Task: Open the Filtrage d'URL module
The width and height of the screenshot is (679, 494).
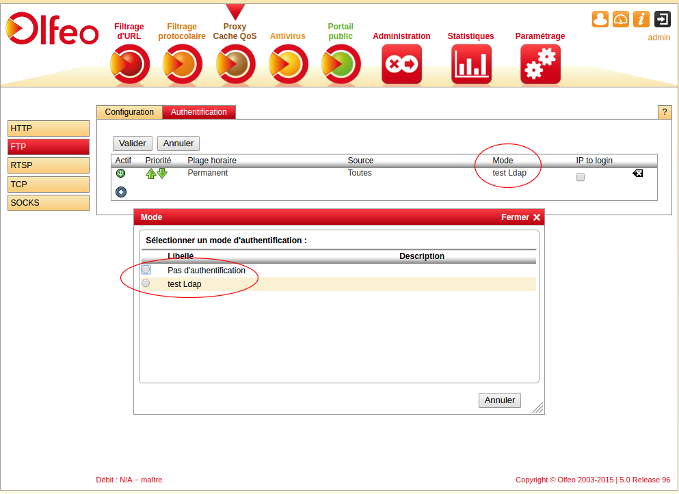Action: point(131,64)
